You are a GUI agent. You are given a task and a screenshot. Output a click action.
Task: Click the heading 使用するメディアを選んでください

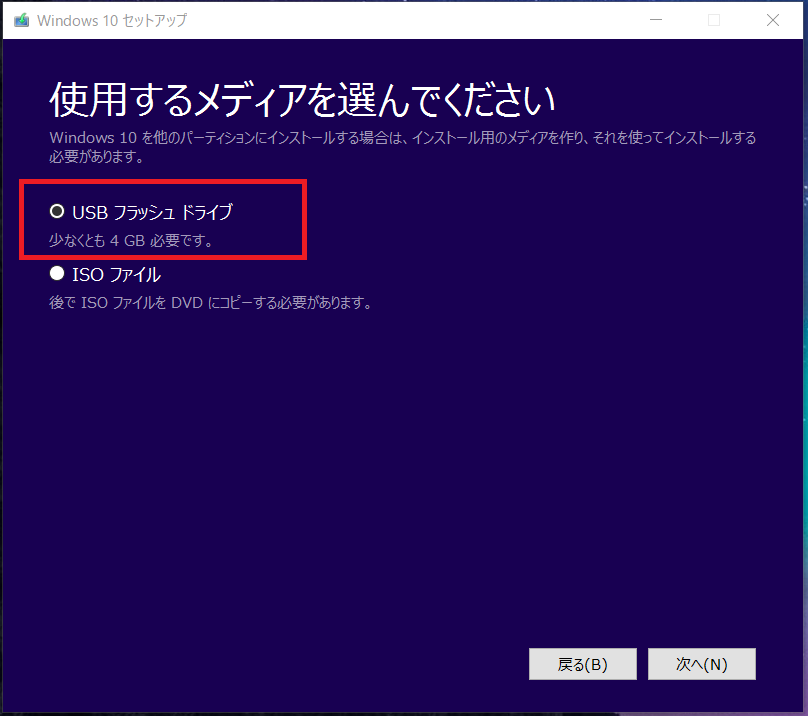click(x=302, y=99)
